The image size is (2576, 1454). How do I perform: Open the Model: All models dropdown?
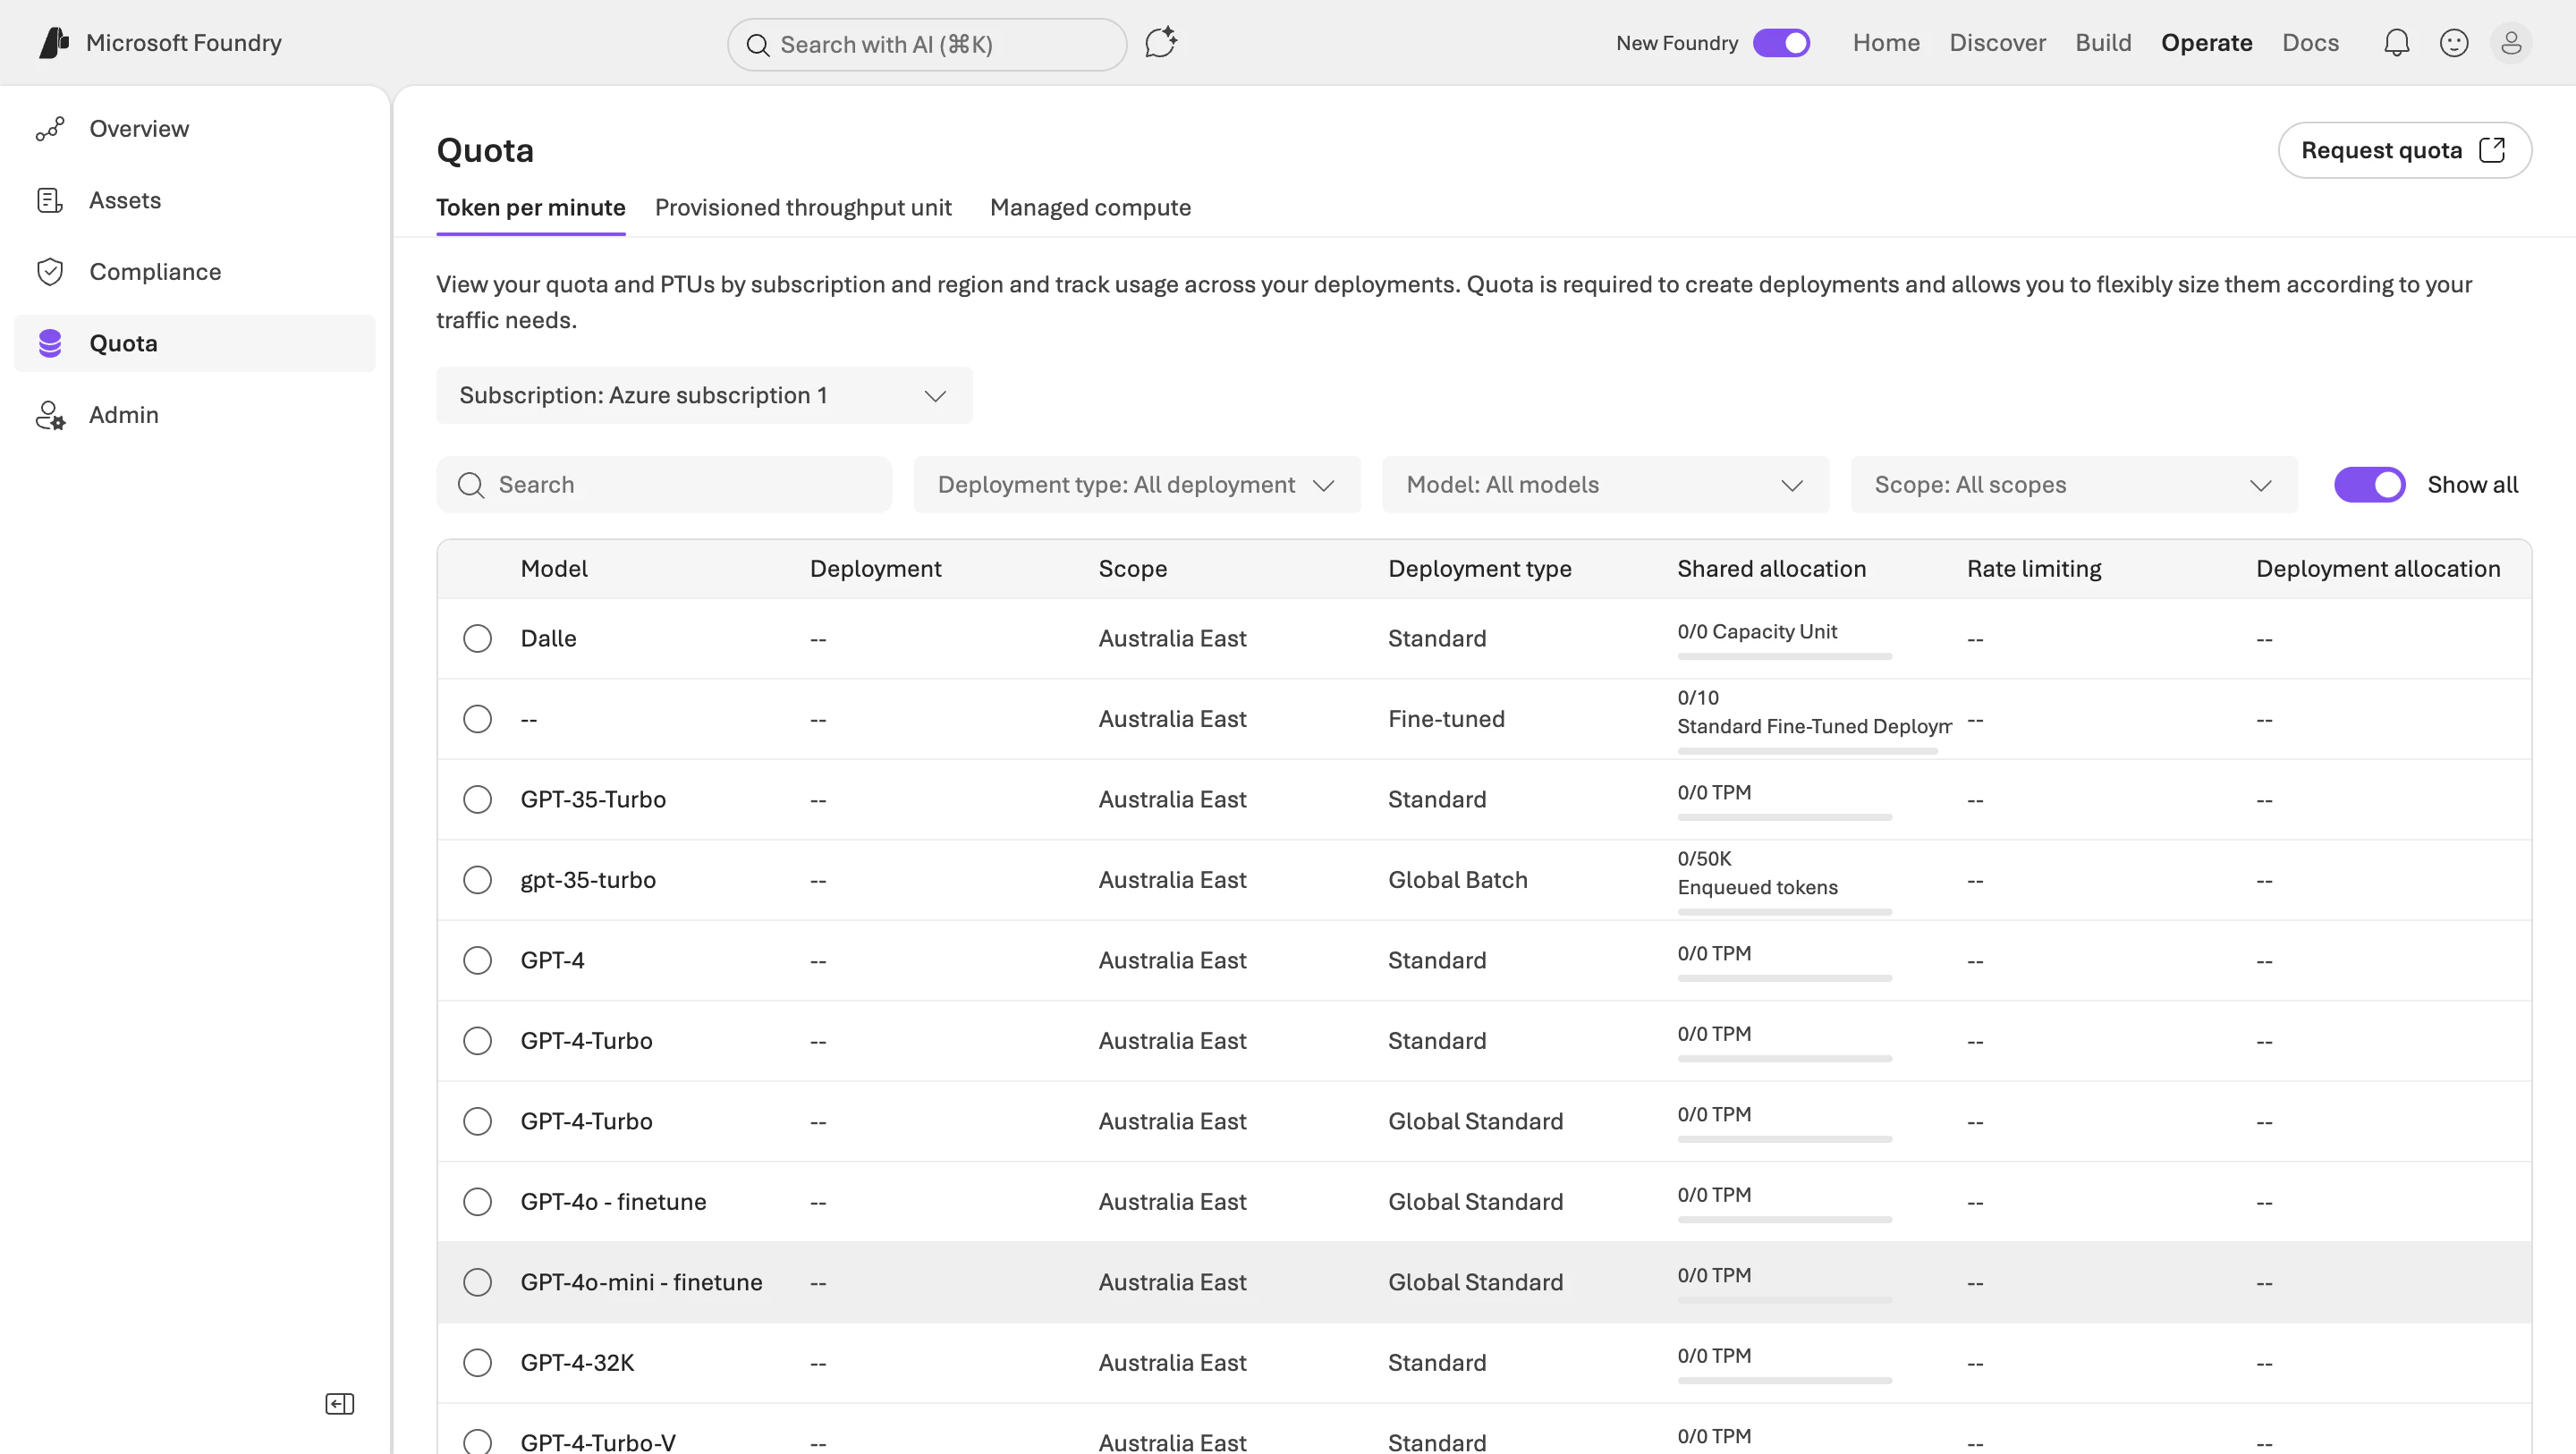point(1605,485)
